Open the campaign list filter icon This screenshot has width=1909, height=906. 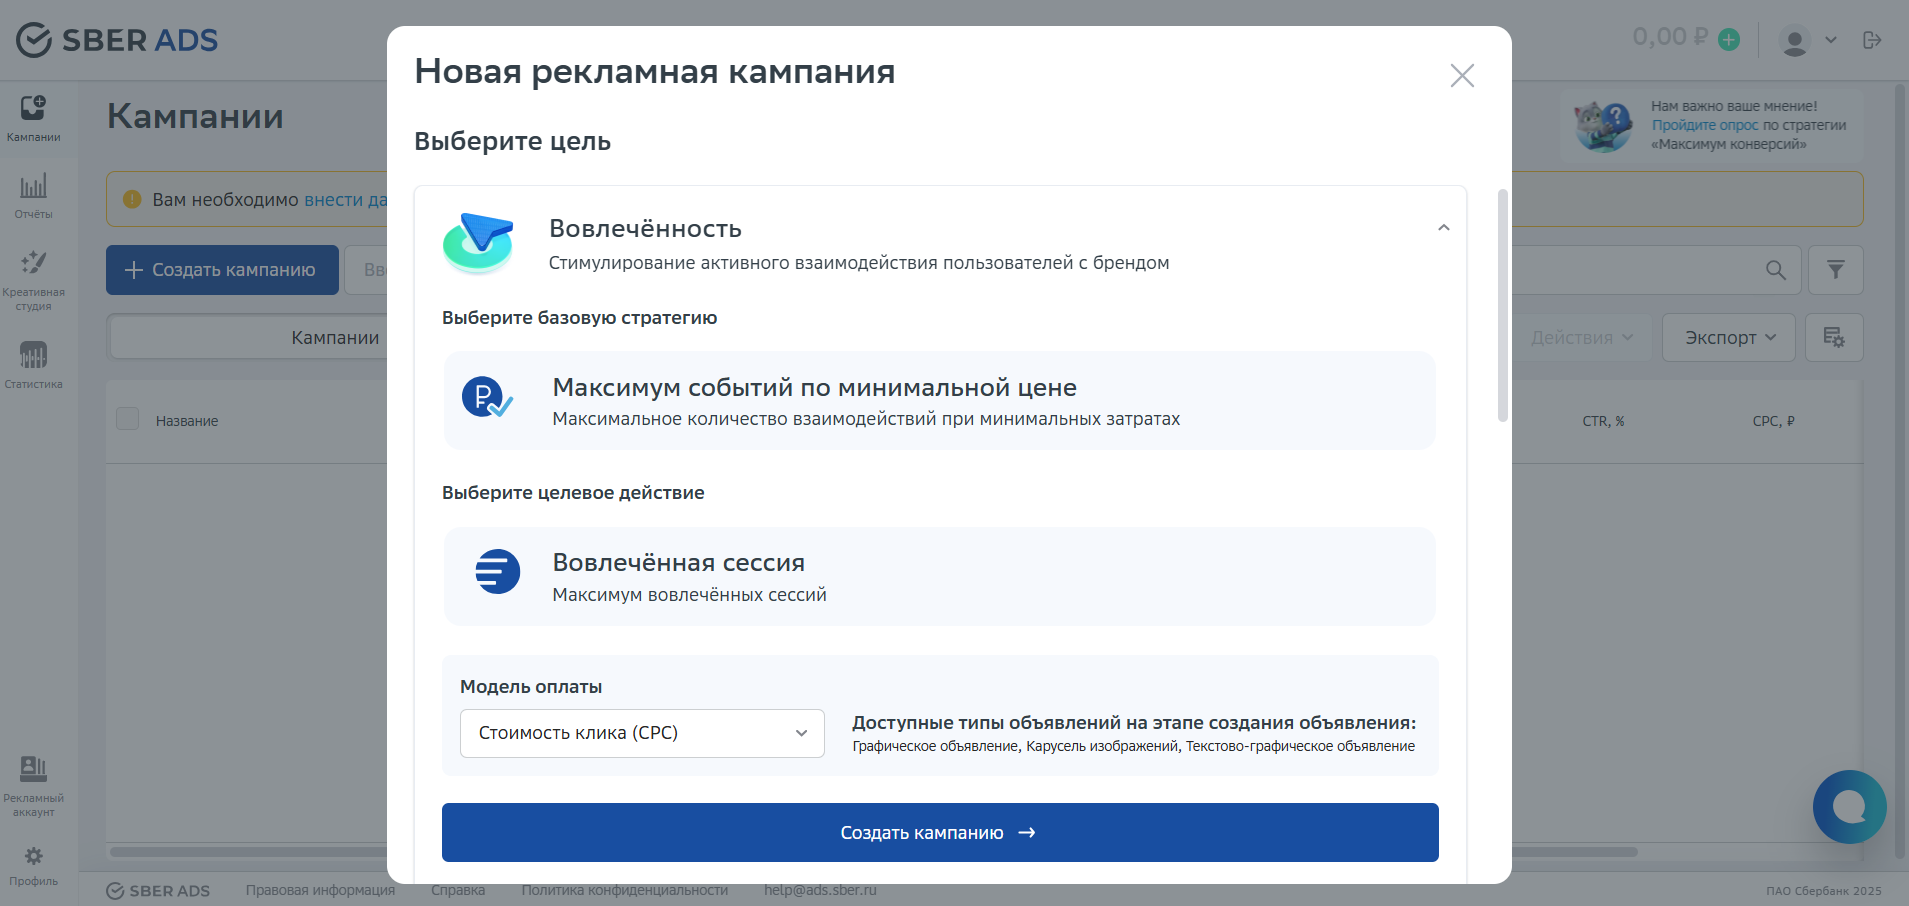pos(1836,269)
